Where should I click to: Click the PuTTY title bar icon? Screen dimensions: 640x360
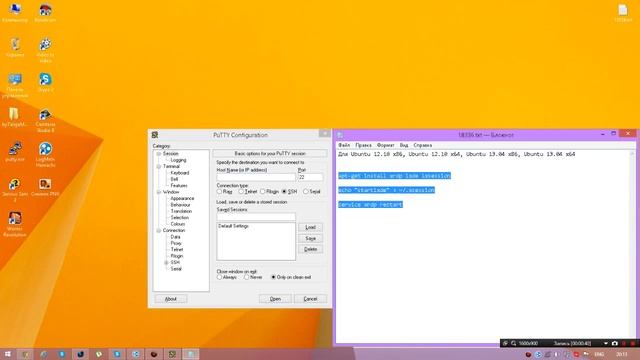(155, 135)
